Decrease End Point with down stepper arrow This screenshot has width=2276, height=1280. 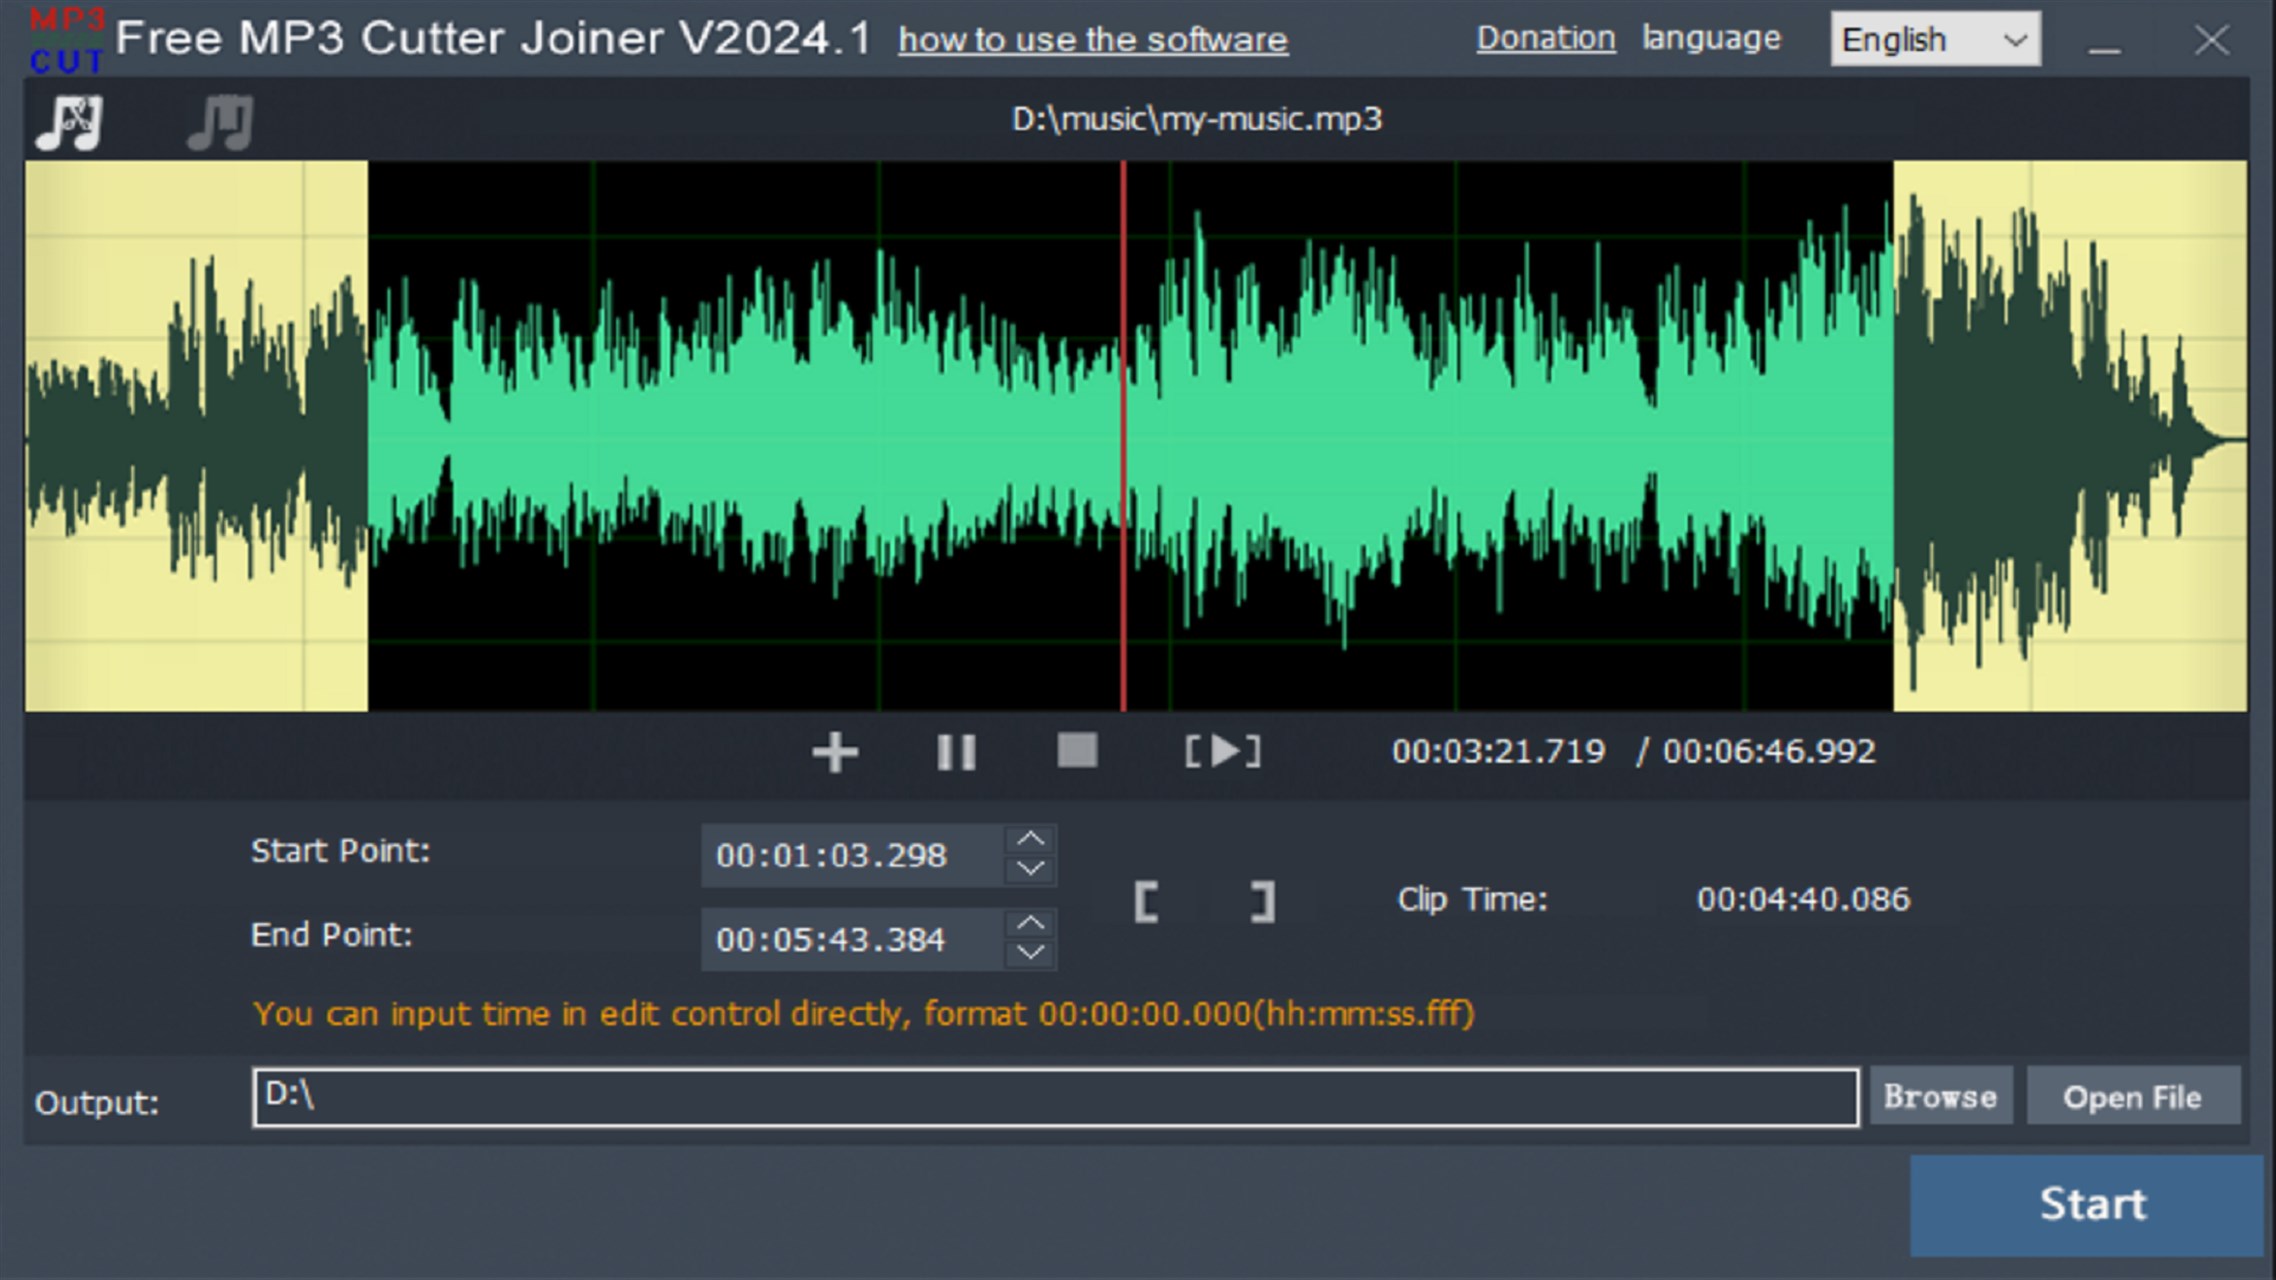pos(1032,956)
